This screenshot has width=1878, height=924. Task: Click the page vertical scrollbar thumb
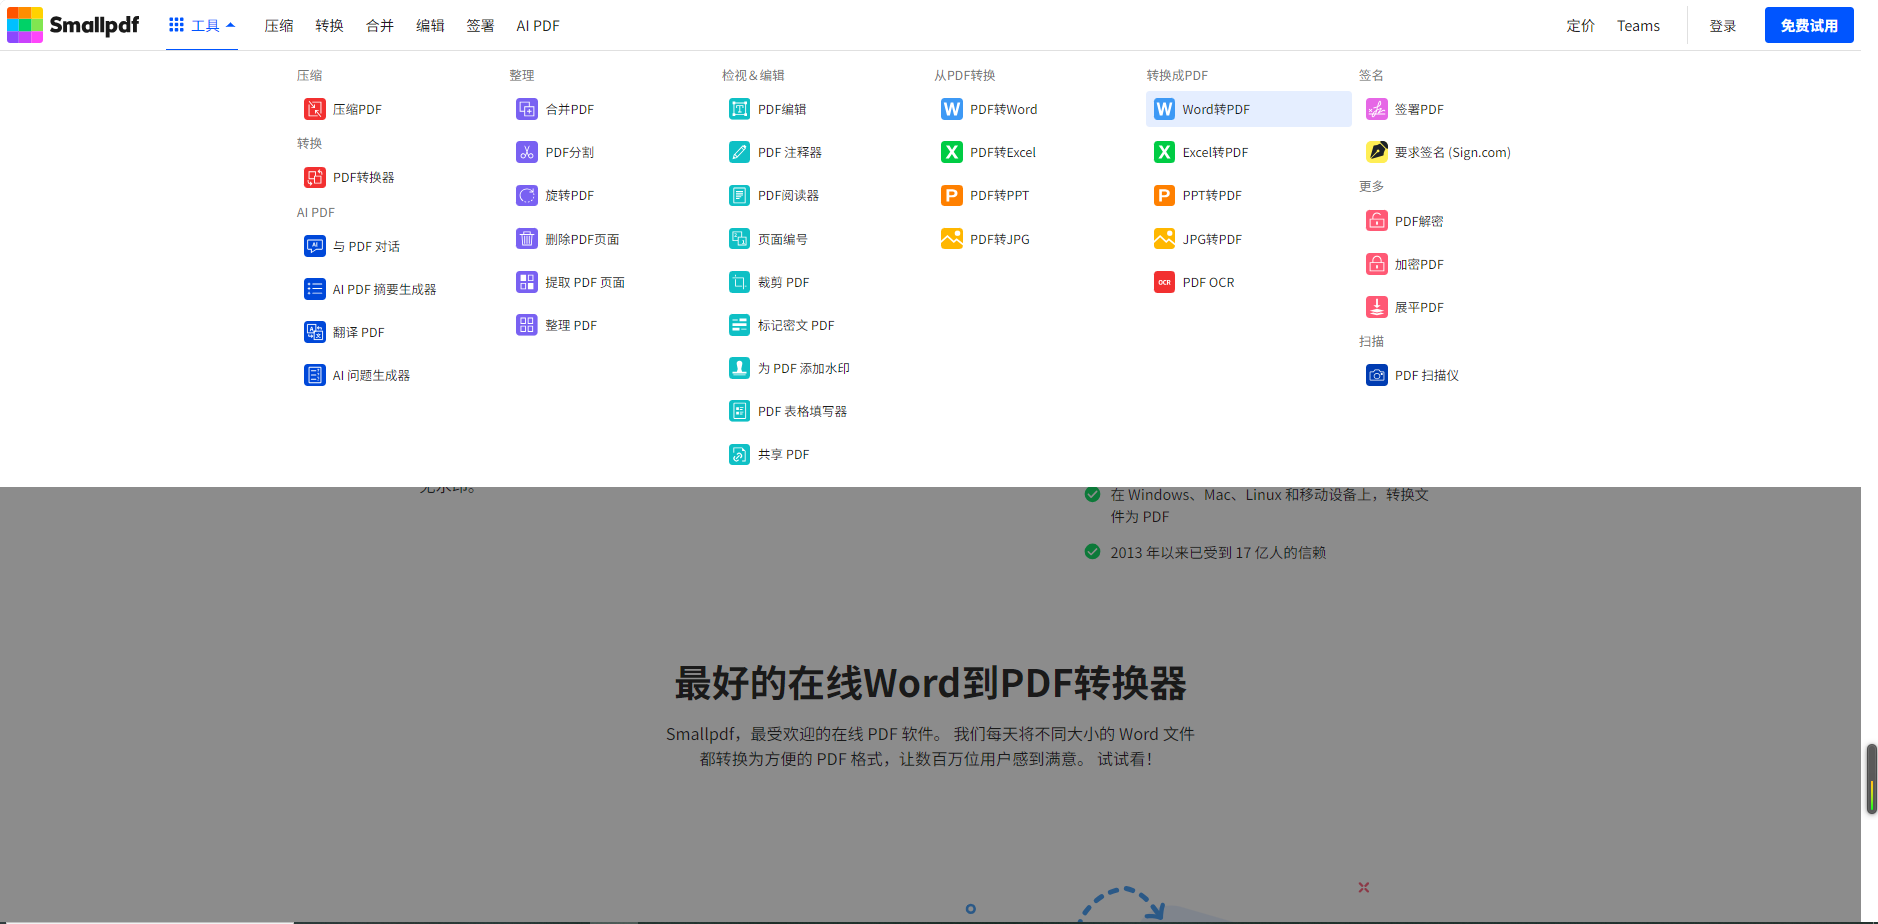(x=1871, y=778)
